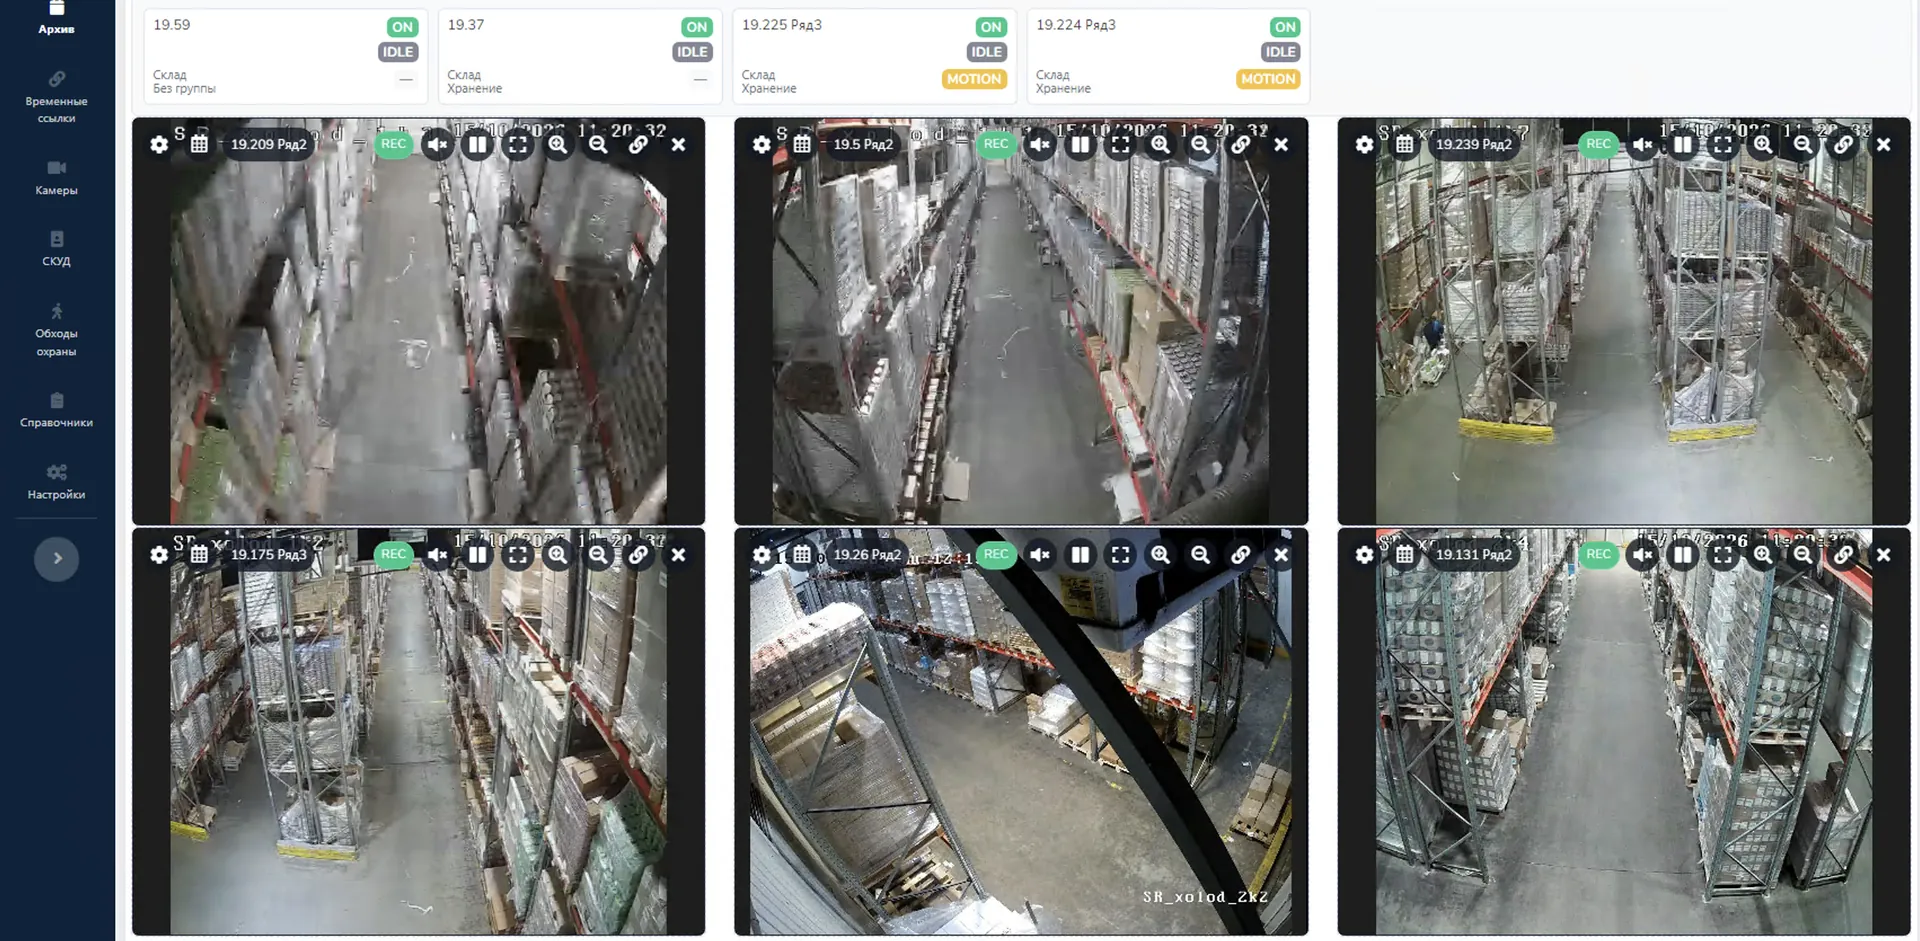Open the Настройки section in sidebar
Image resolution: width=1920 pixels, height=941 pixels.
point(56,482)
